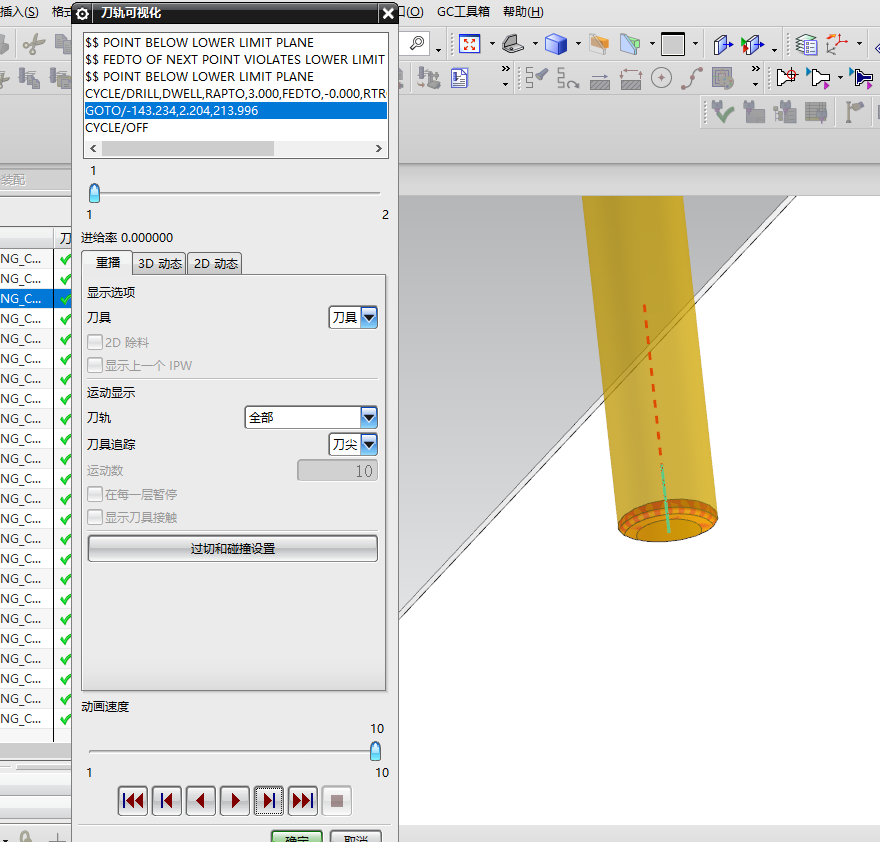This screenshot has height=842, width=880.
Task: Click the verify tool path checkmark icon
Action: [722, 112]
